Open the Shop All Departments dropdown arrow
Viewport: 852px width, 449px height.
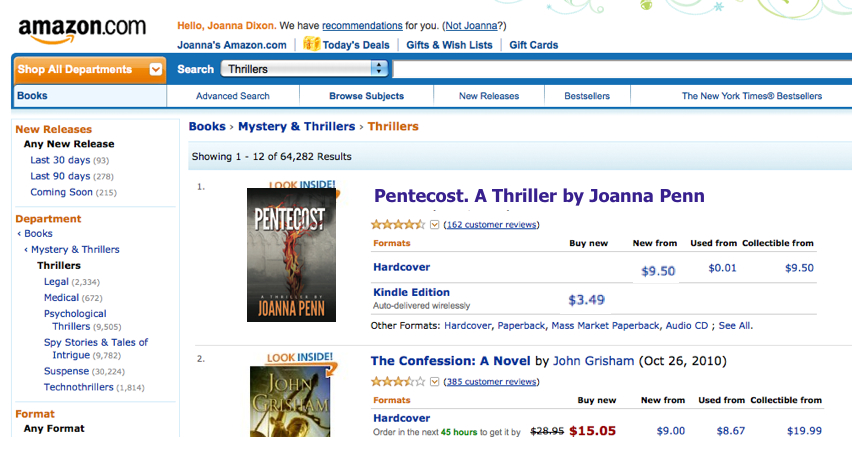pyautogui.click(x=155, y=70)
